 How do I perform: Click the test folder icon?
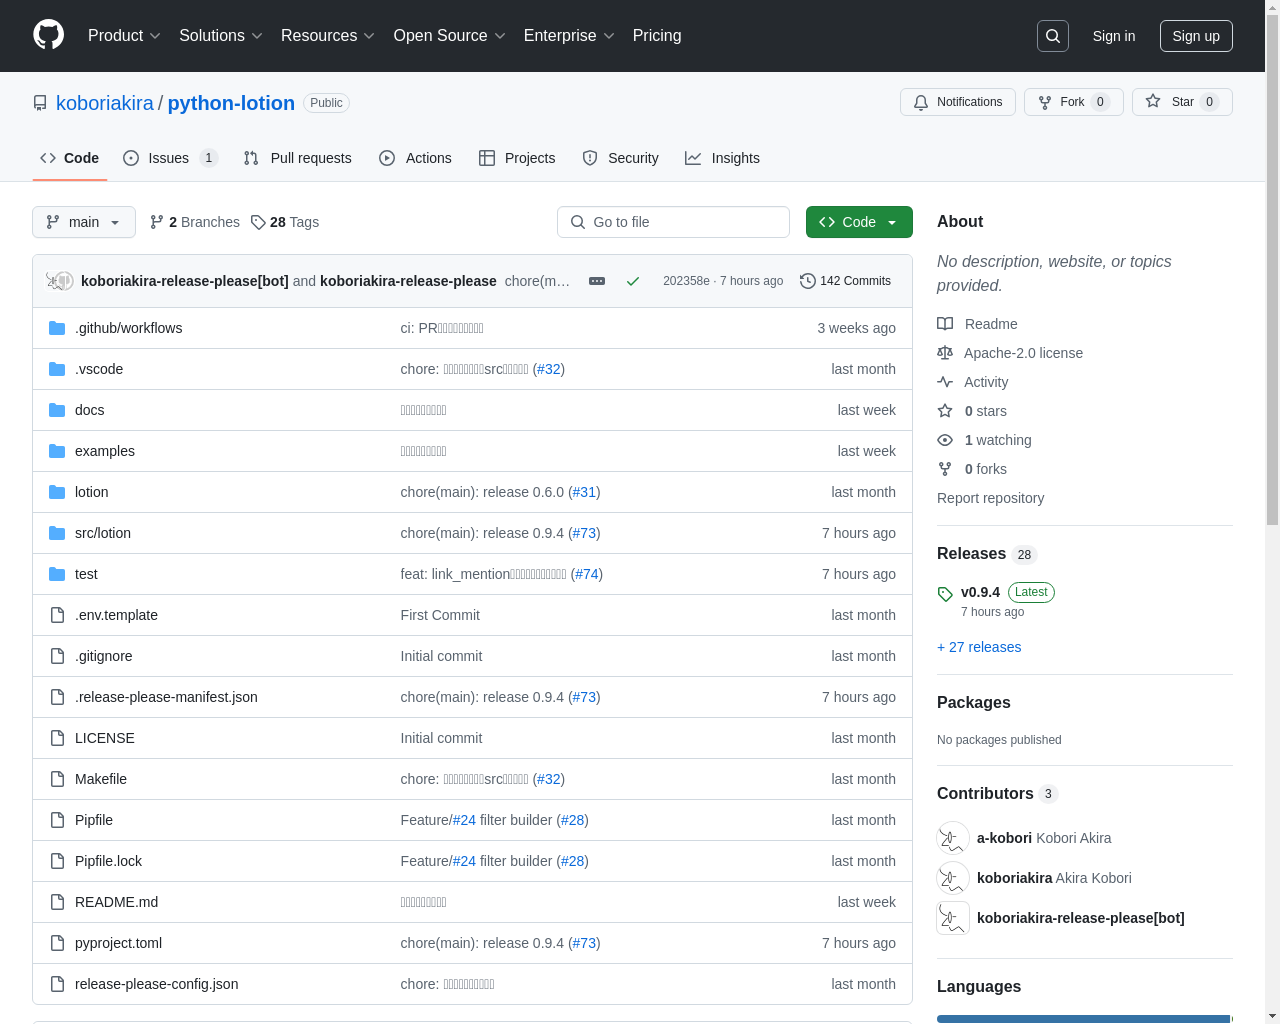57,574
